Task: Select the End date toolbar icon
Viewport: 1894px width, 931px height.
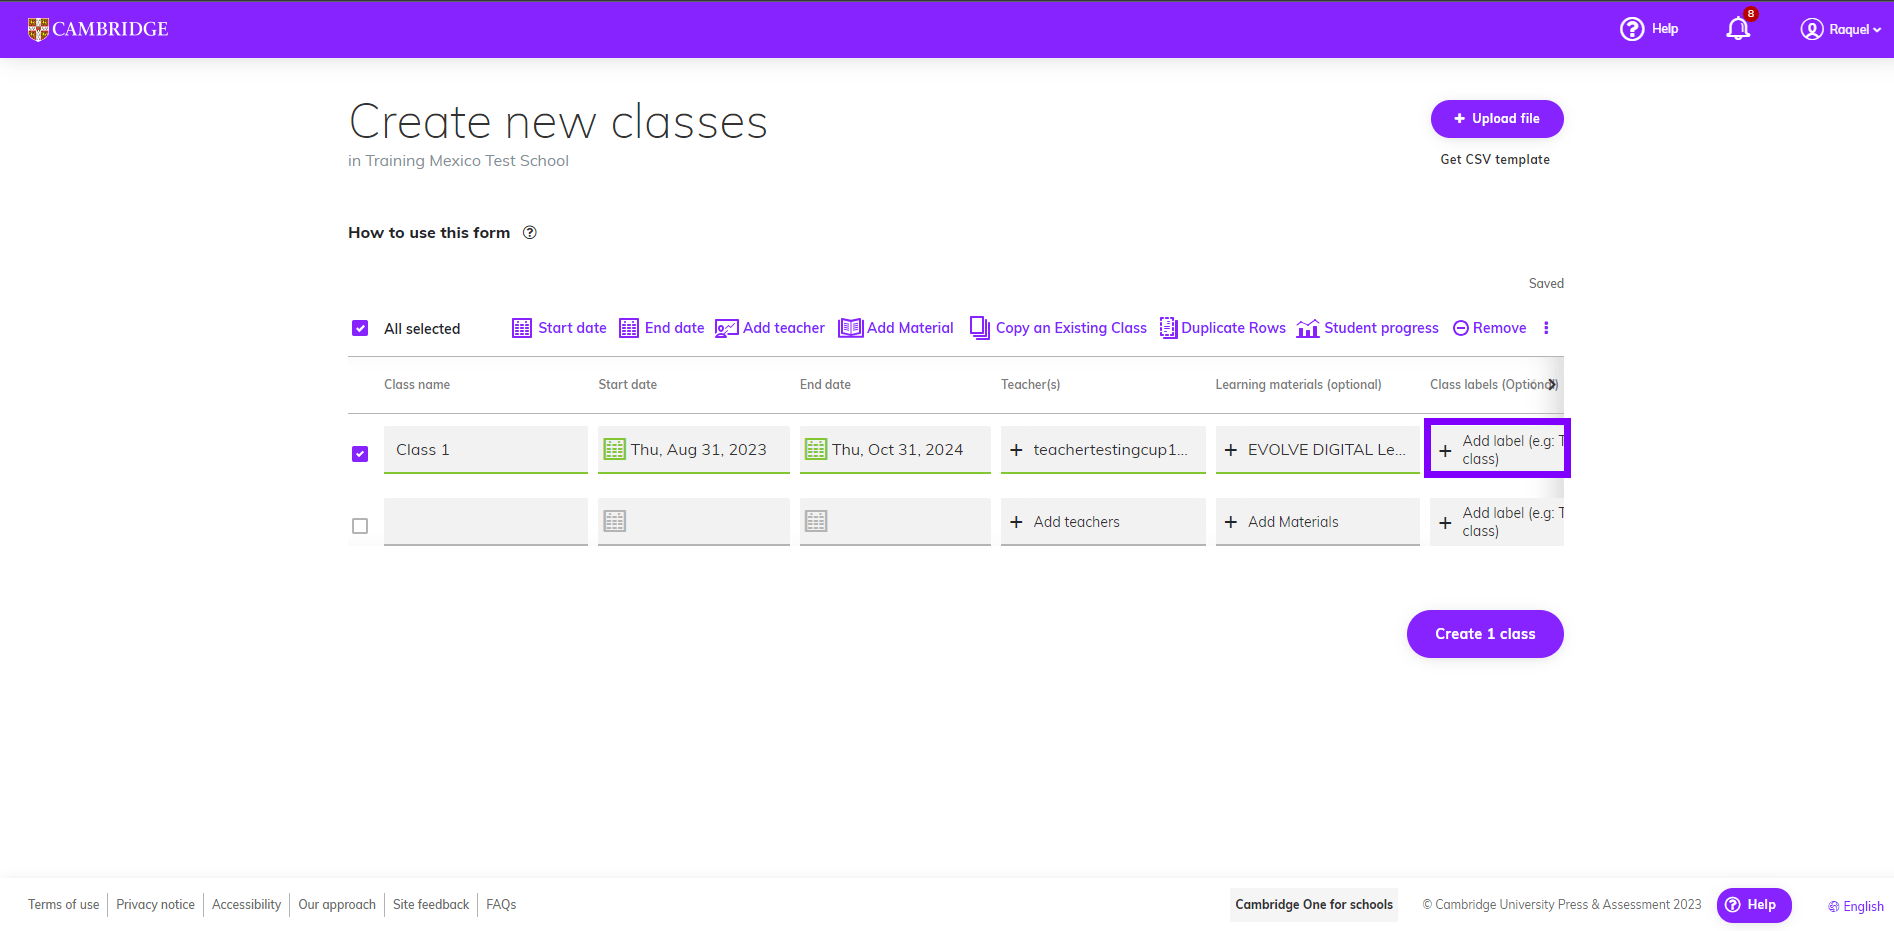Action: tap(629, 328)
